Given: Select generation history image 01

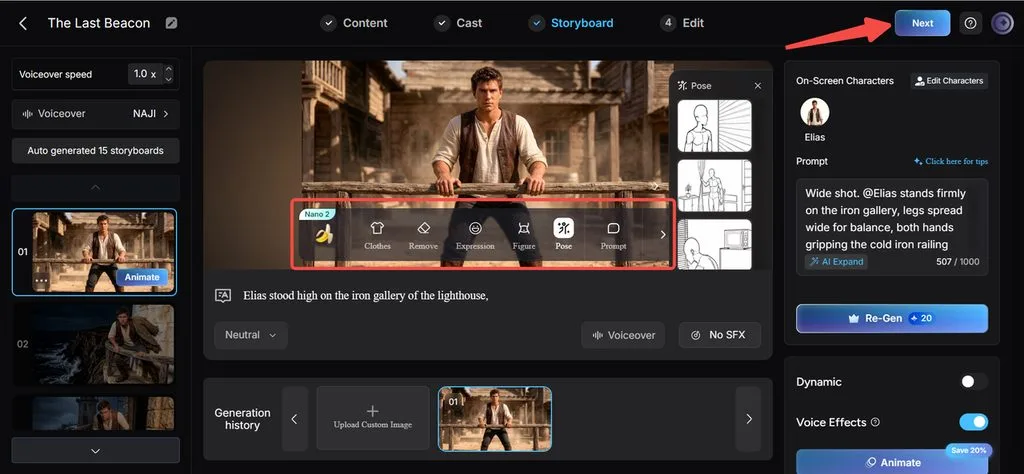Looking at the screenshot, I should pyautogui.click(x=494, y=419).
